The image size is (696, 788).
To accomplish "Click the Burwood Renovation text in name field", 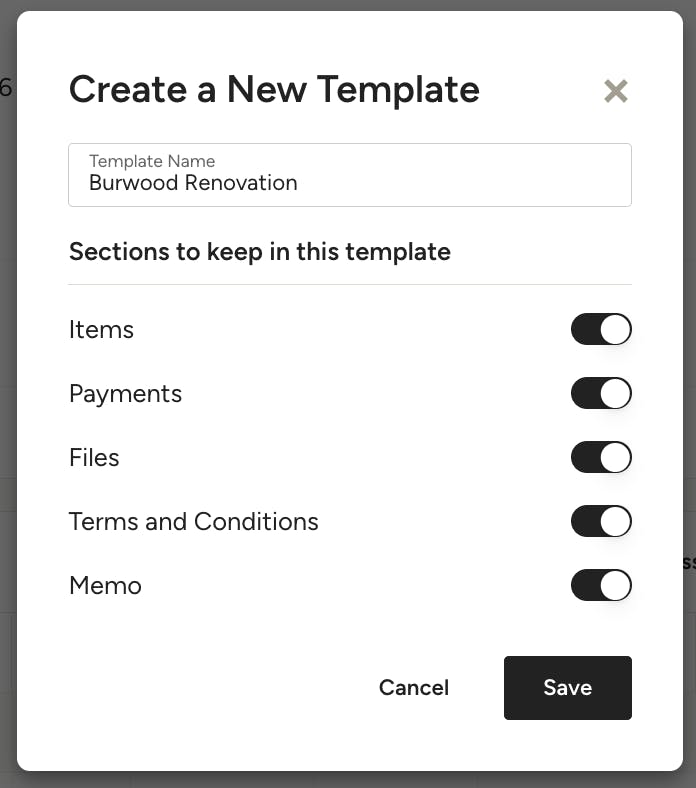I will [193, 183].
